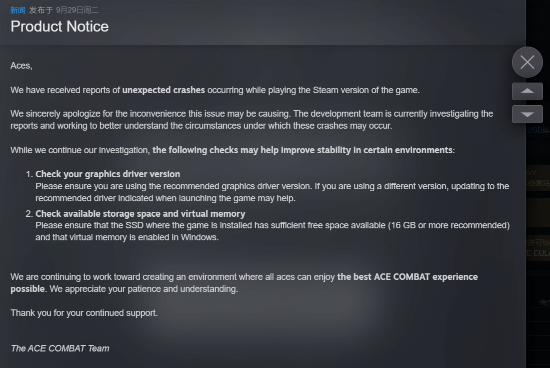Go to next announcement with down arrow
Viewport: 550px width, 368px height.
pyautogui.click(x=527, y=114)
